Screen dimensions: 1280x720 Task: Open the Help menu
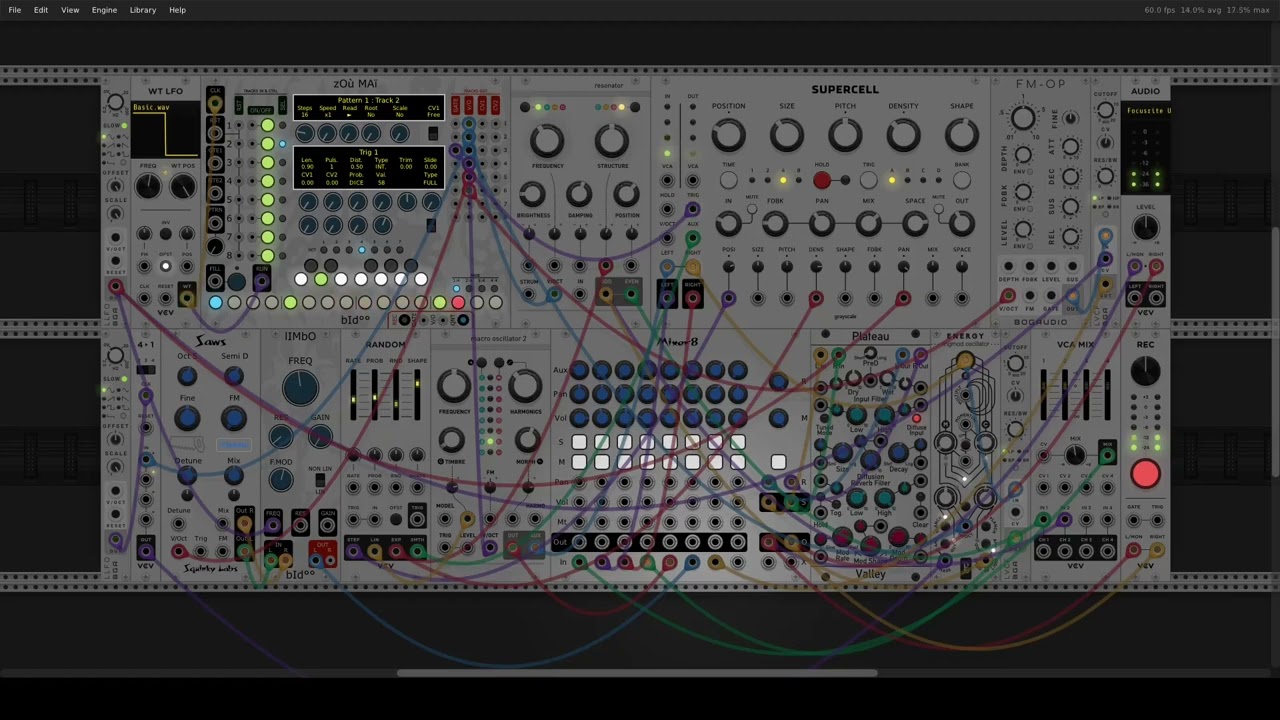(177, 10)
